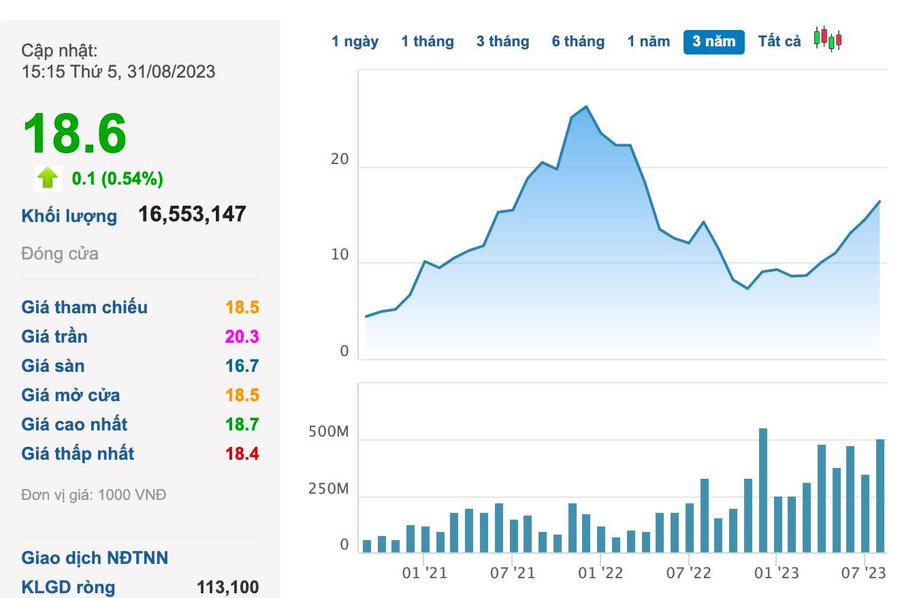This screenshot has height=598, width=900.
Task: Click the last volume bar after 07 '23
Action: point(880,495)
